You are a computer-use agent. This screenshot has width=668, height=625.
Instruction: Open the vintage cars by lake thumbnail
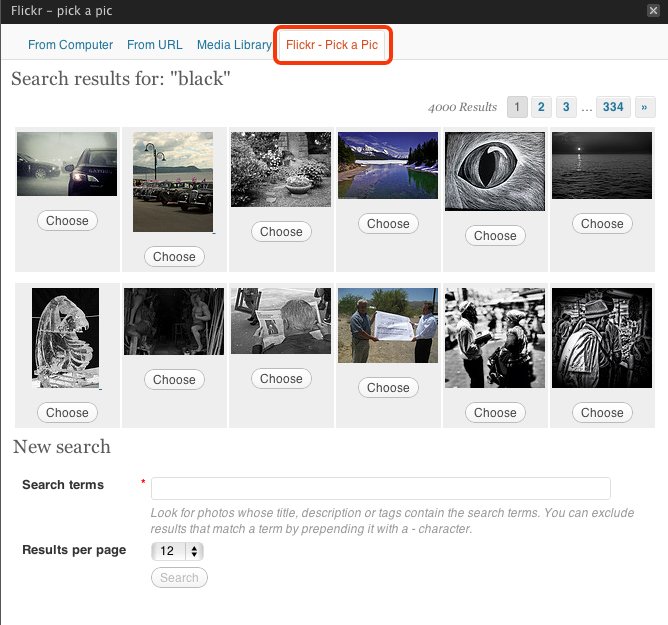point(173,182)
